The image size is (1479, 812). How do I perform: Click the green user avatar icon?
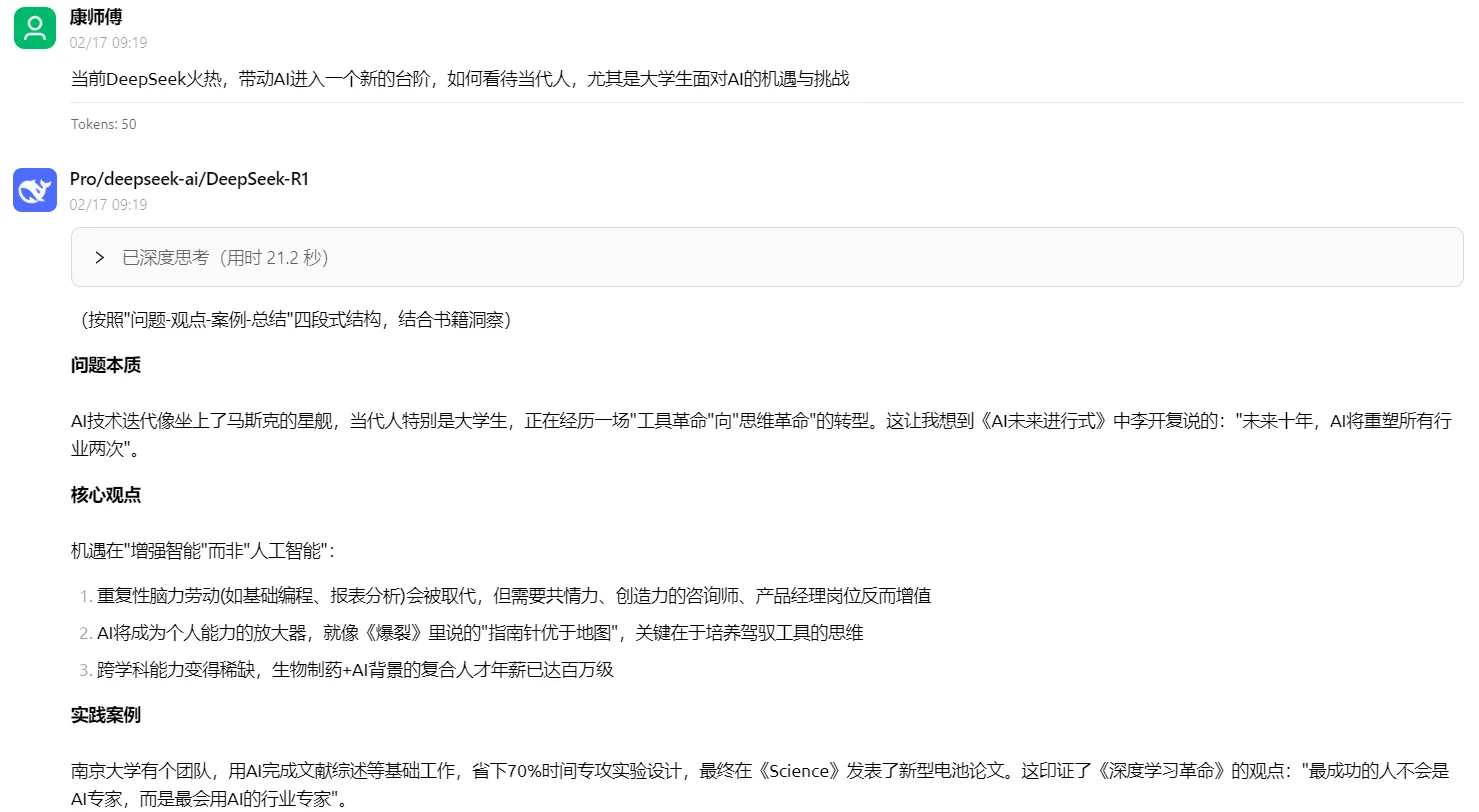coord(35,27)
